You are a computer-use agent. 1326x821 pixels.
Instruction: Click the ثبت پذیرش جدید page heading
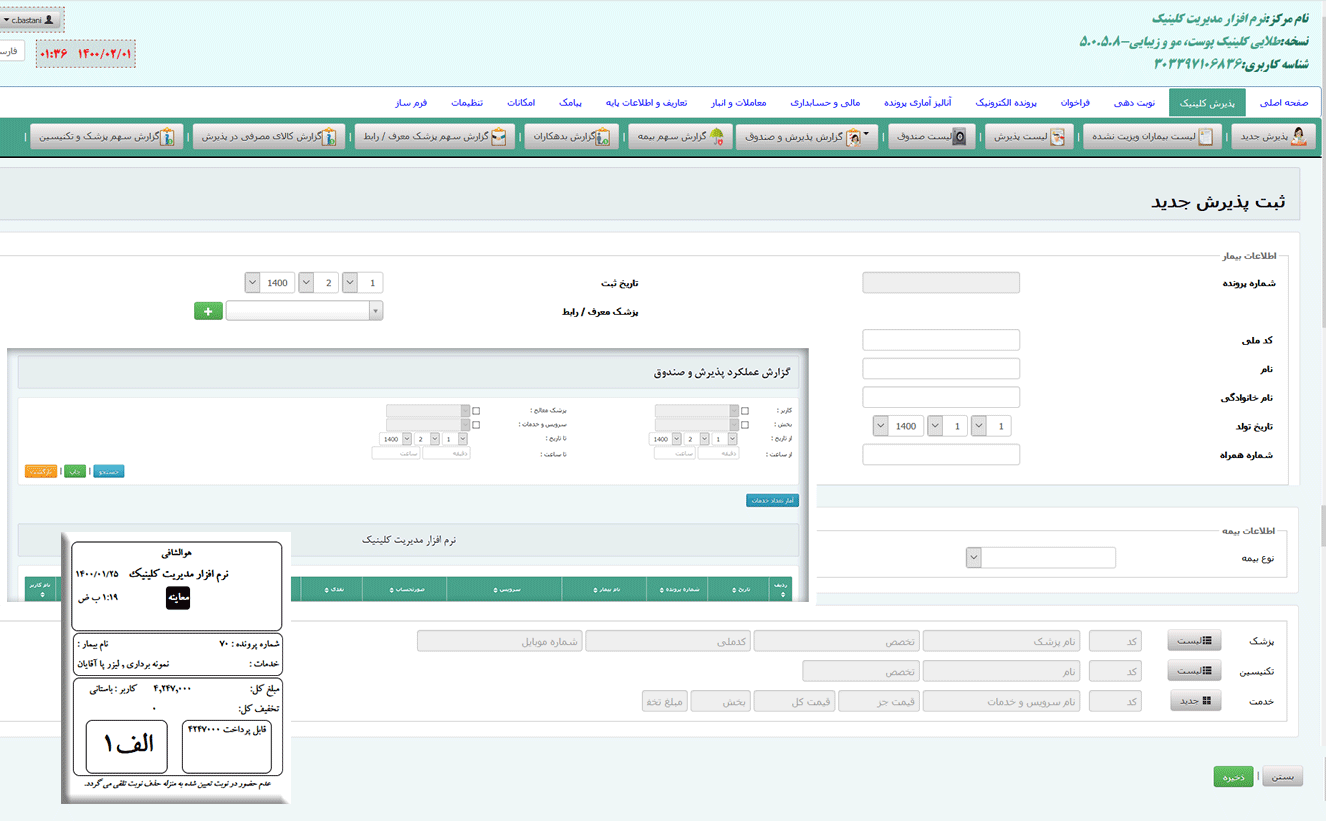tap(1219, 201)
